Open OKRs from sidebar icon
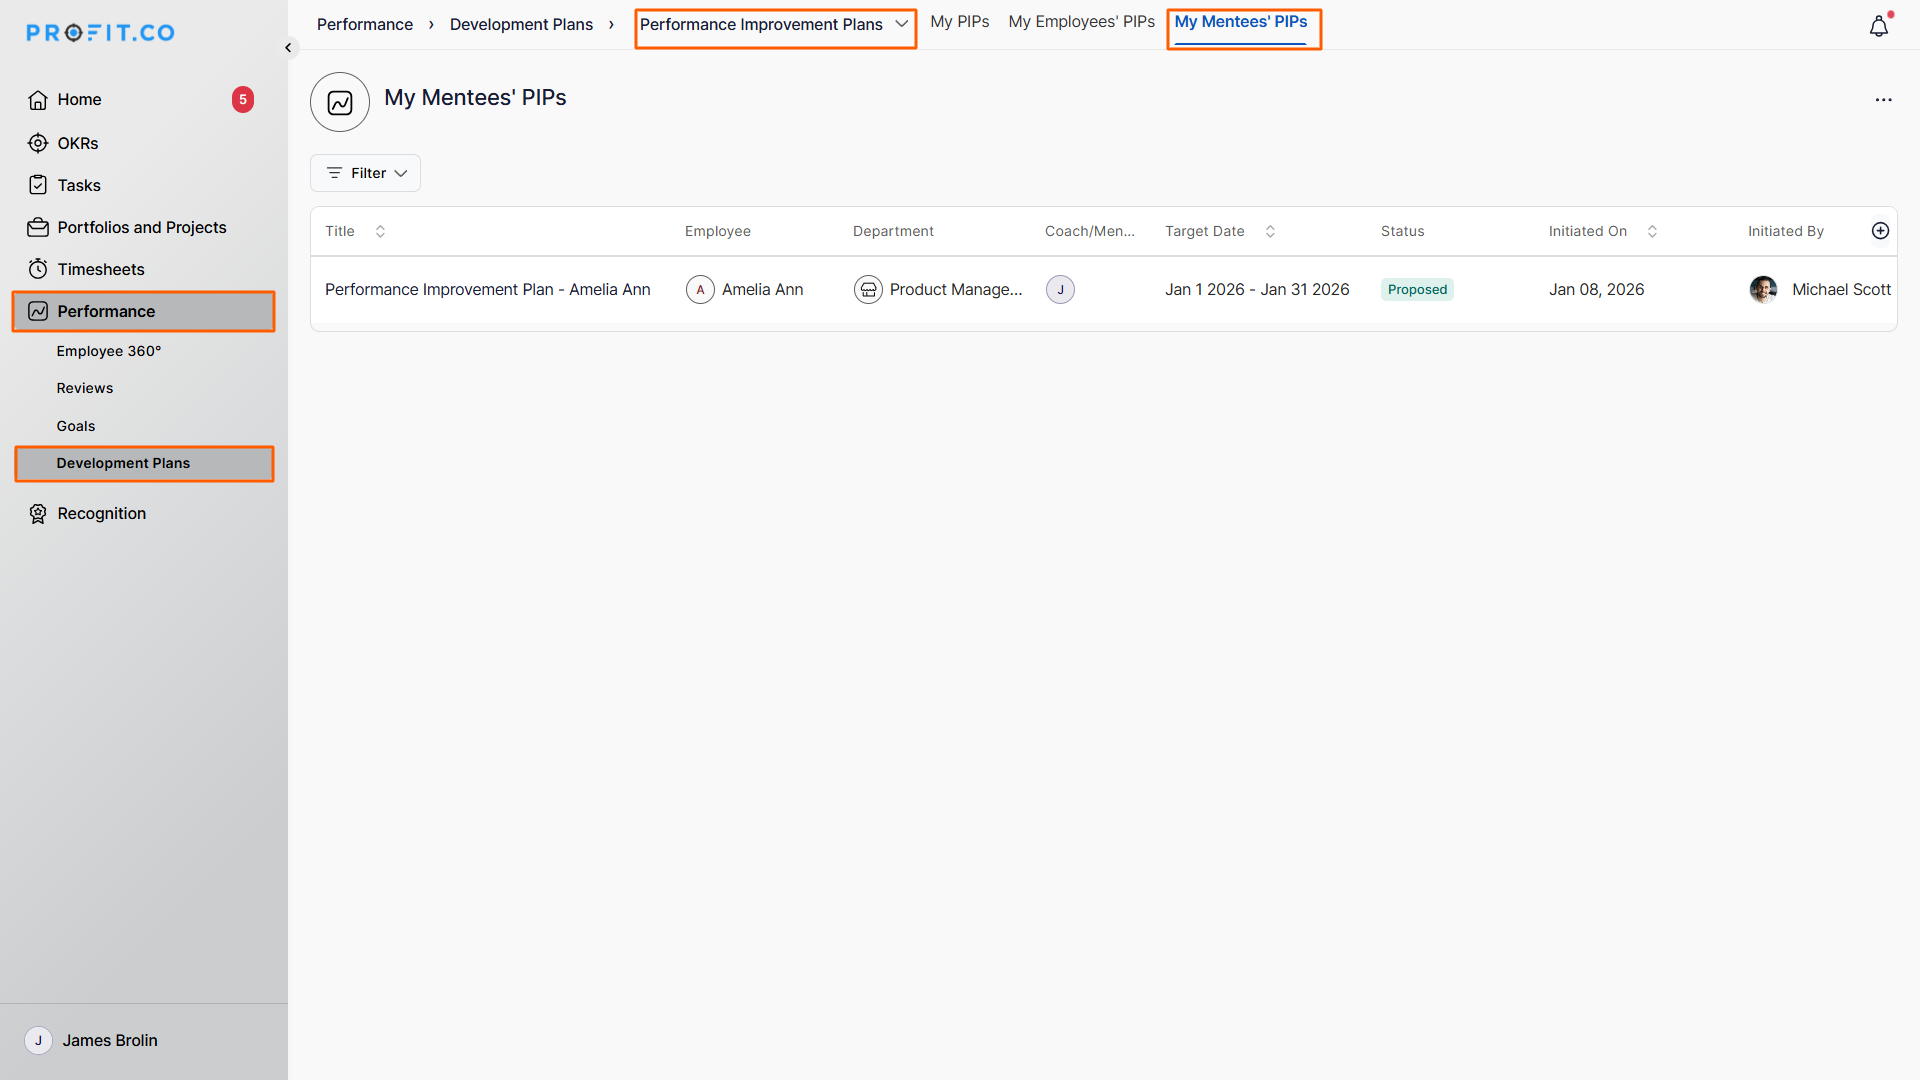This screenshot has width=1920, height=1080. click(x=38, y=143)
